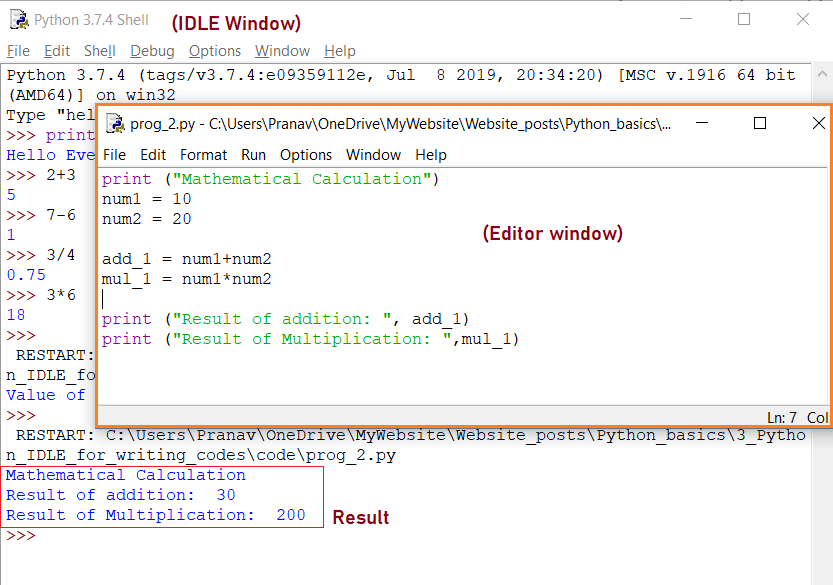Open the Options menu in the editor window
This screenshot has height=585, width=833.
click(306, 155)
